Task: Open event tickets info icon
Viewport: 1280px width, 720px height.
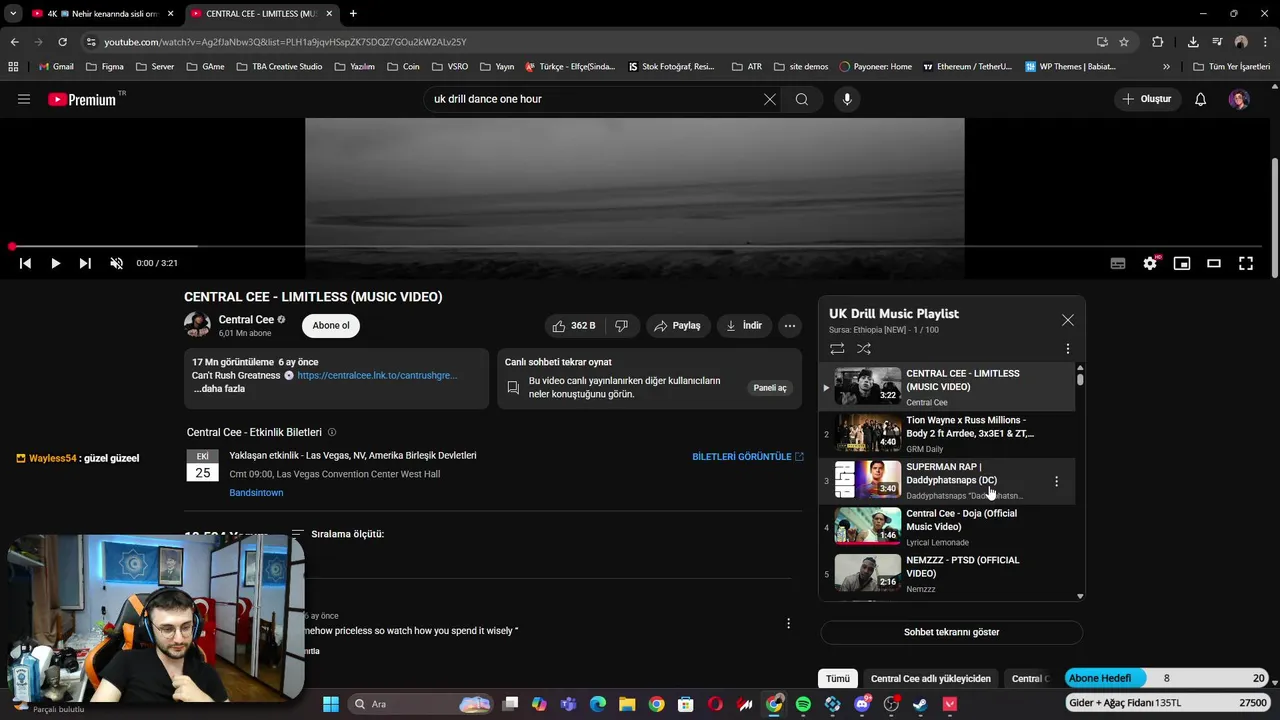Action: 332,432
